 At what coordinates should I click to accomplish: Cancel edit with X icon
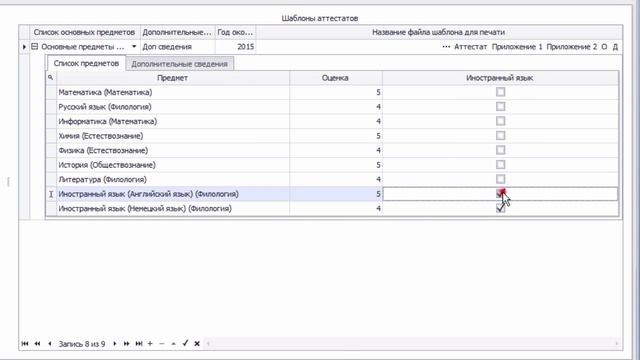coord(197,344)
